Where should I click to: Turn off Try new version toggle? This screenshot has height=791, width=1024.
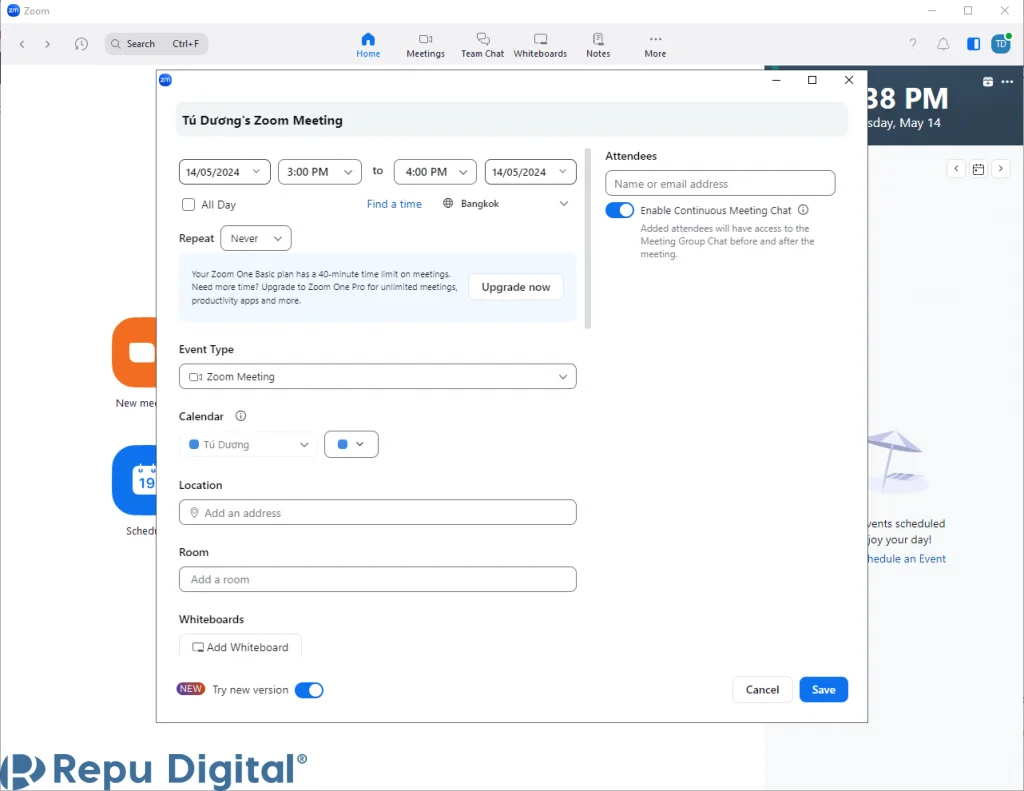(309, 690)
